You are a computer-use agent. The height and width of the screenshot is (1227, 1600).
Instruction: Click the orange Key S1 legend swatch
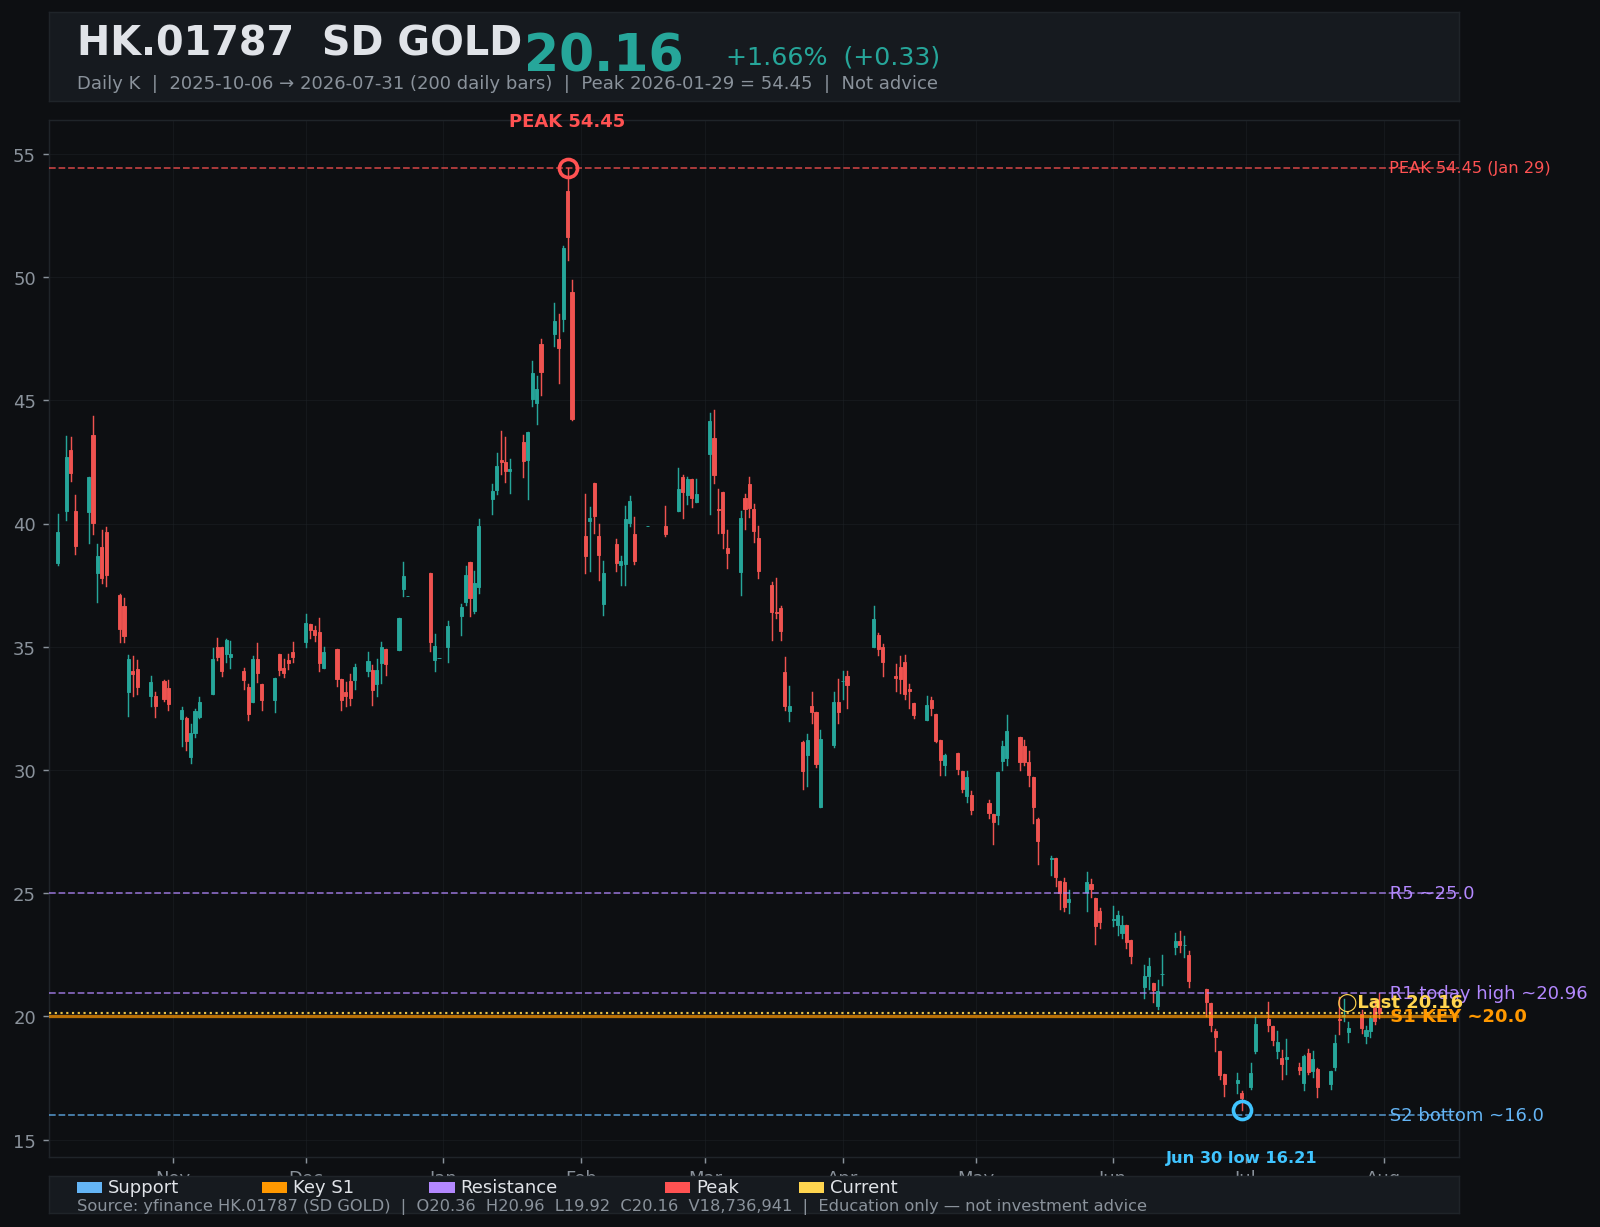274,1187
